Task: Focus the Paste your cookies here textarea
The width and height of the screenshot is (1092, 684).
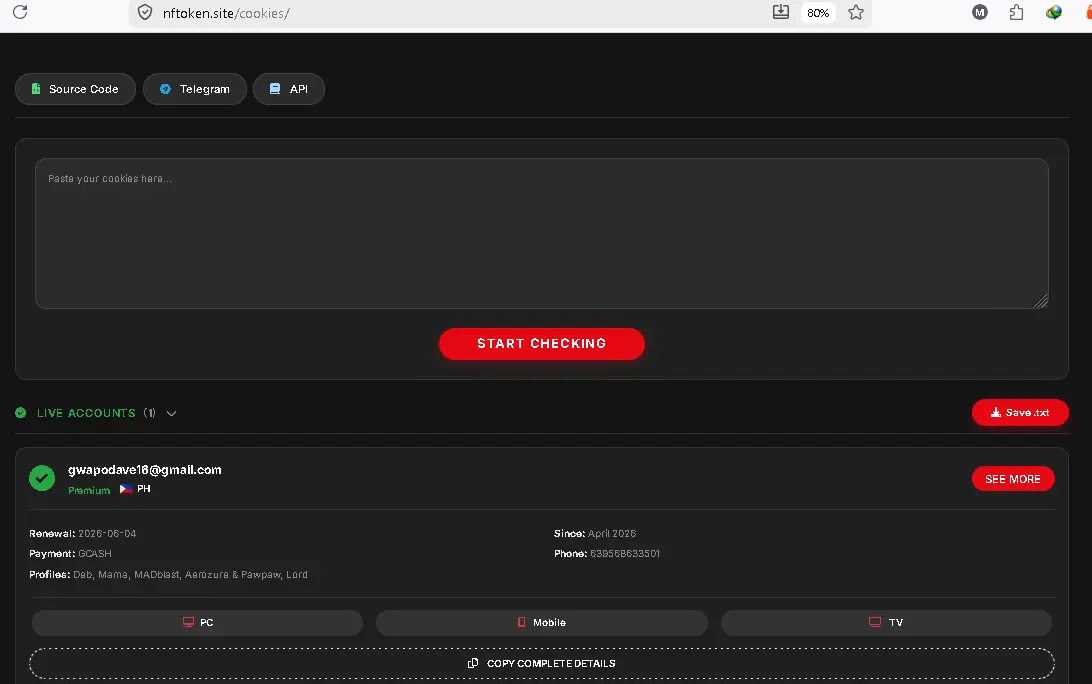Action: pos(542,233)
